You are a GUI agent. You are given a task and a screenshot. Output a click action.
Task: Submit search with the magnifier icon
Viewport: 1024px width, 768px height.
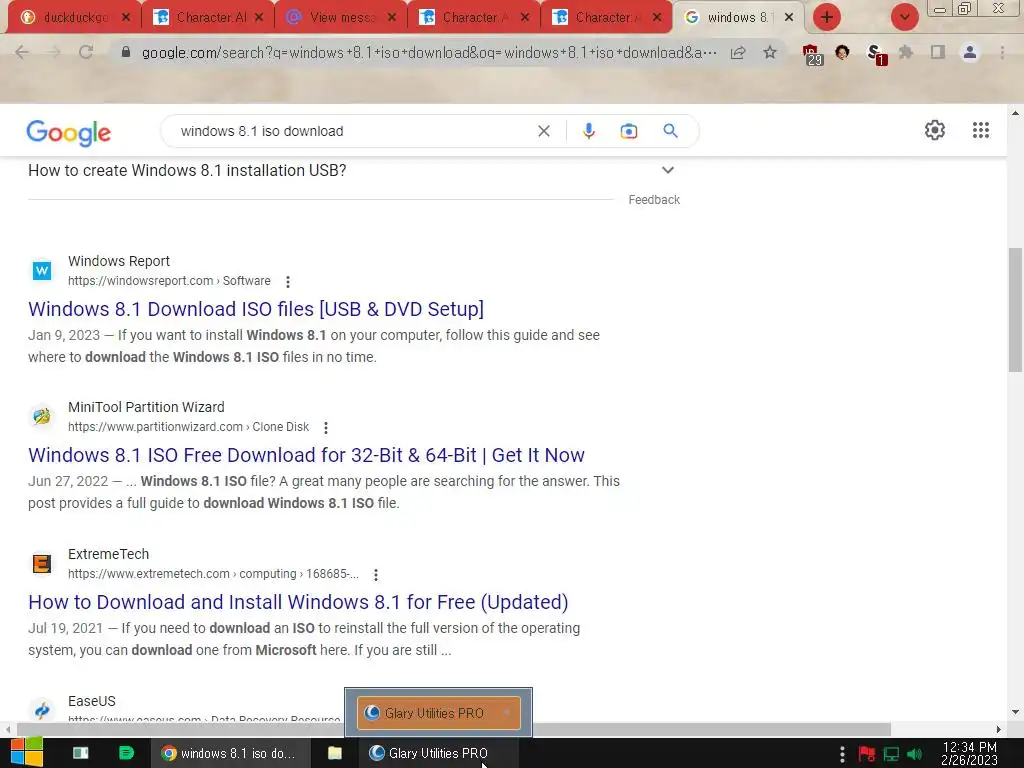coord(670,131)
